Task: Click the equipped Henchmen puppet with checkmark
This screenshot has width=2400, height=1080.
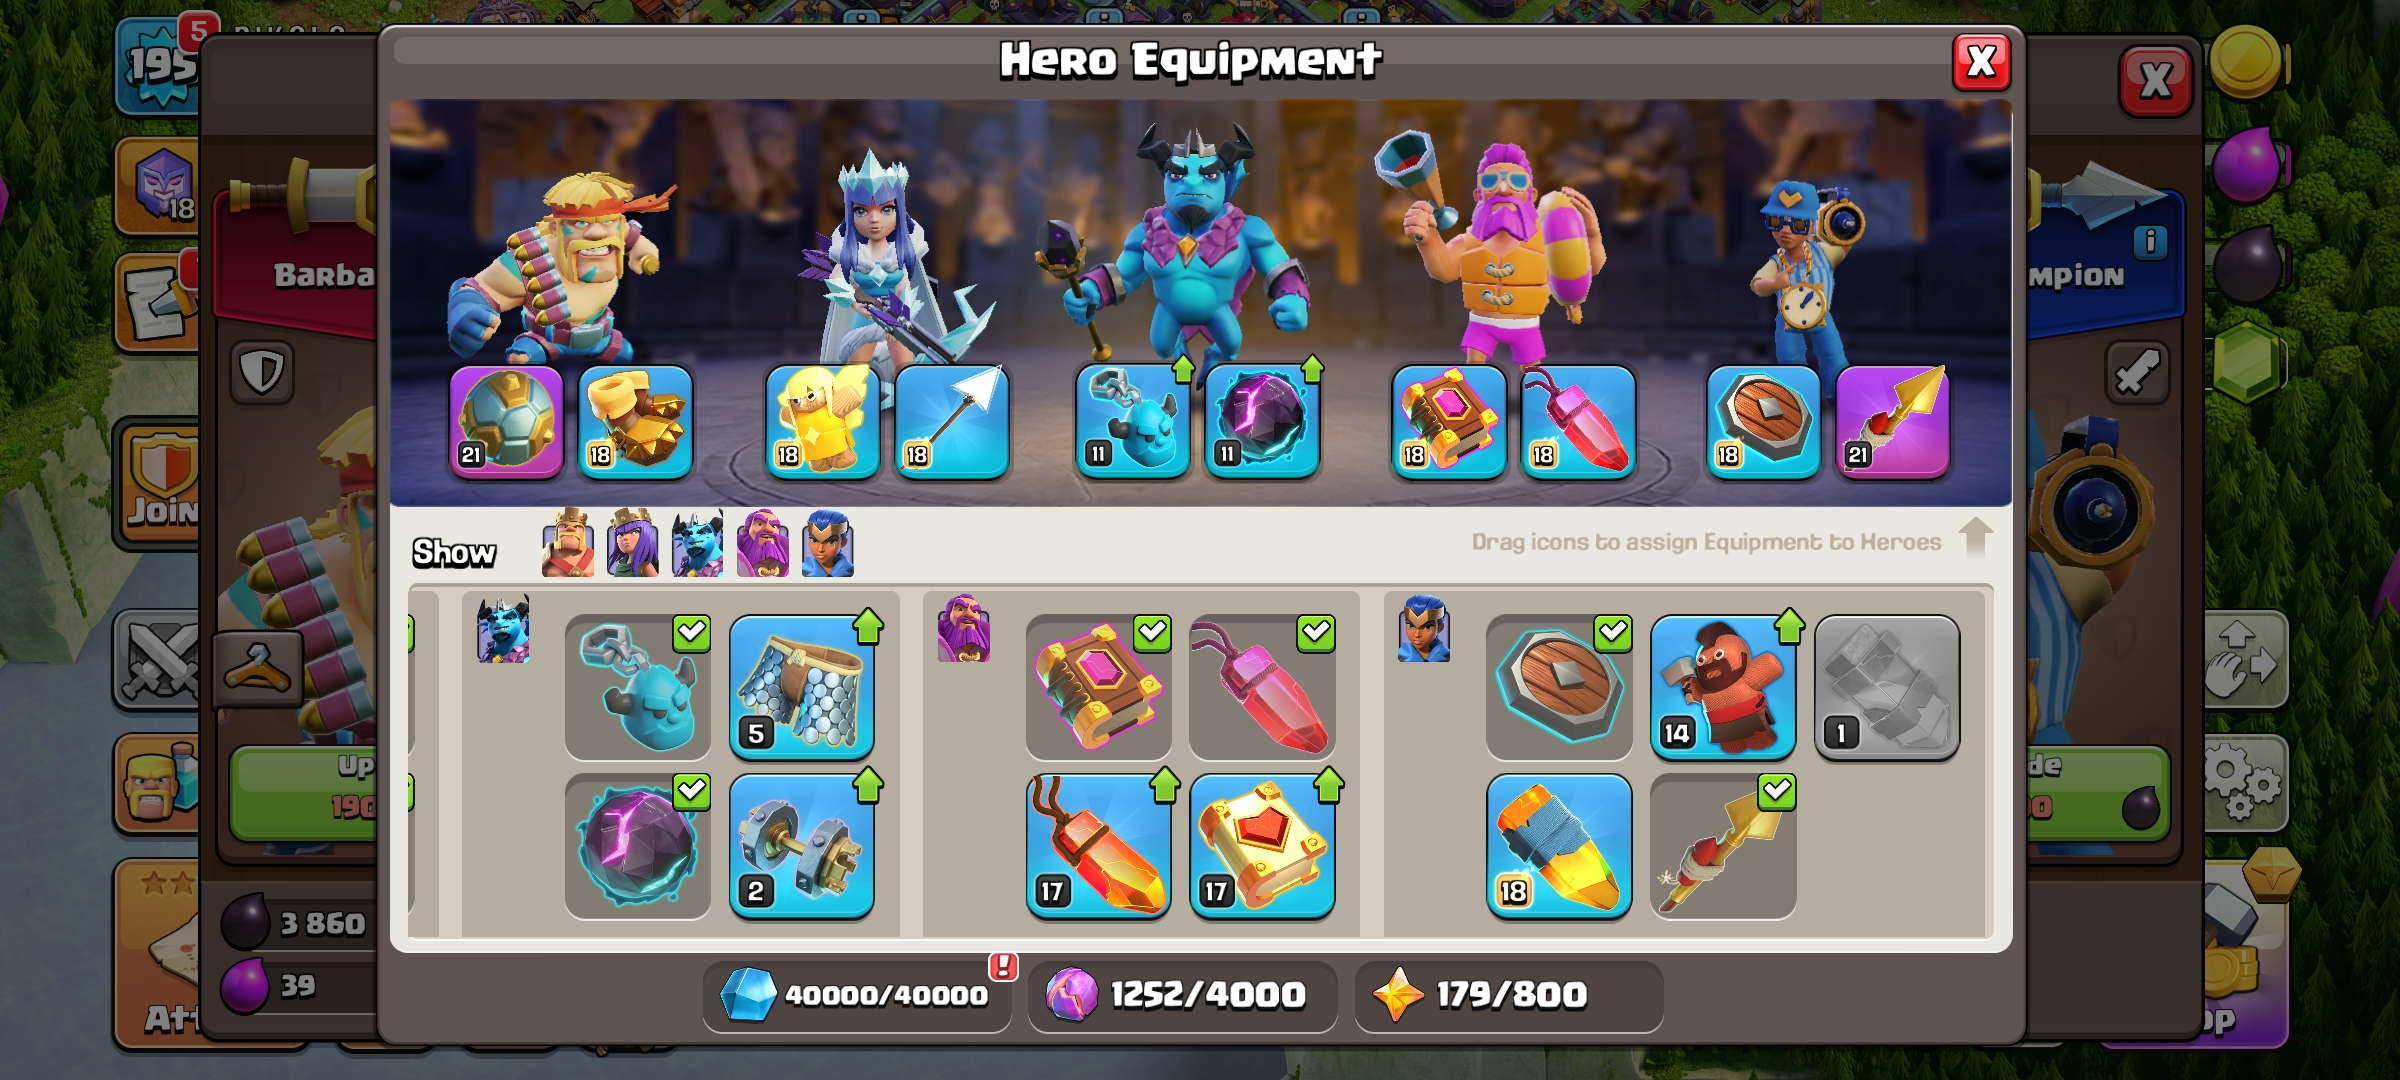Action: pyautogui.click(x=638, y=687)
